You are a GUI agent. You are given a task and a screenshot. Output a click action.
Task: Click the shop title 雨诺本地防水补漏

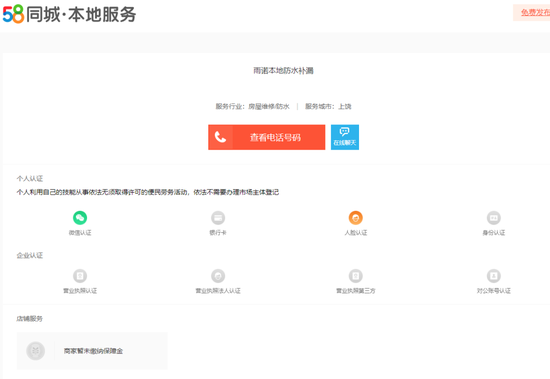[x=283, y=71]
